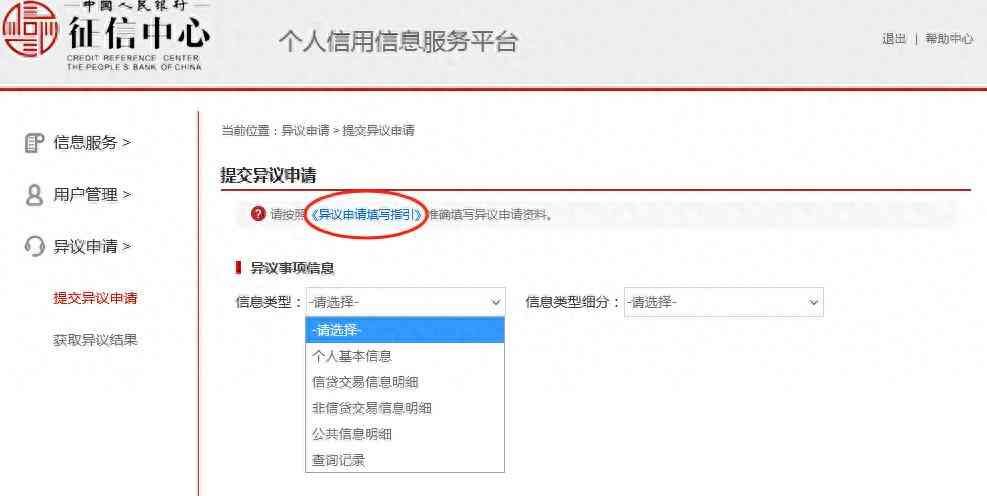Click the 信息类型 dropdown arrow

point(495,303)
